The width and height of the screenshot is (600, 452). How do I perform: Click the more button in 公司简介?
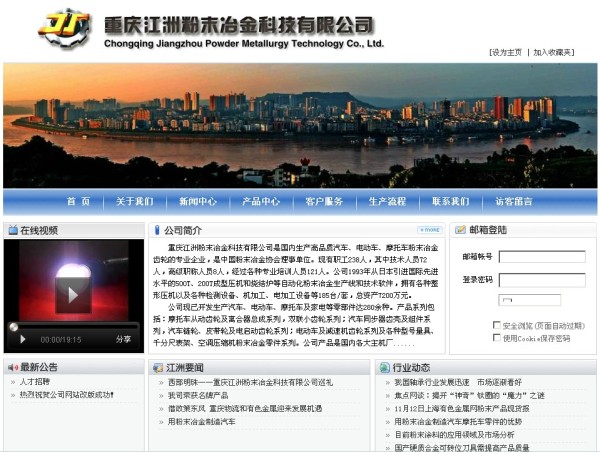pos(430,230)
